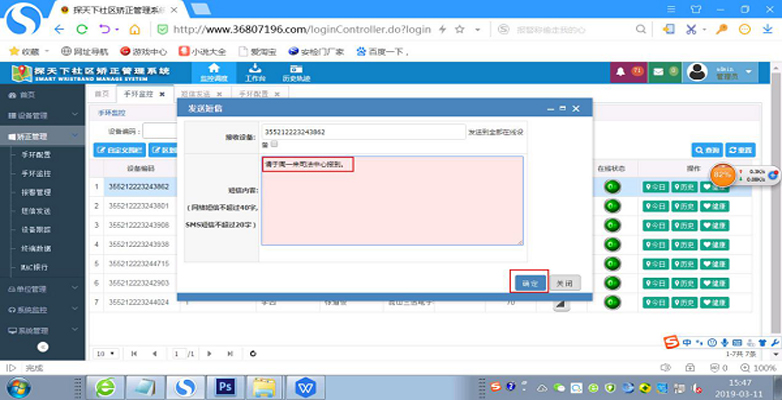Click the 关闭 button in the dialog
This screenshot has height=400, width=782.
[x=565, y=283]
